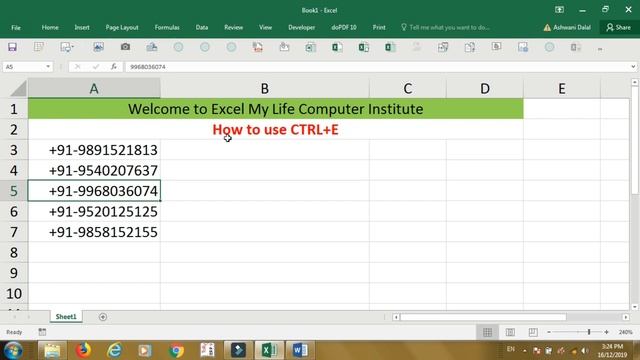
Task: Open the Review ribbon tab
Action: click(x=233, y=27)
